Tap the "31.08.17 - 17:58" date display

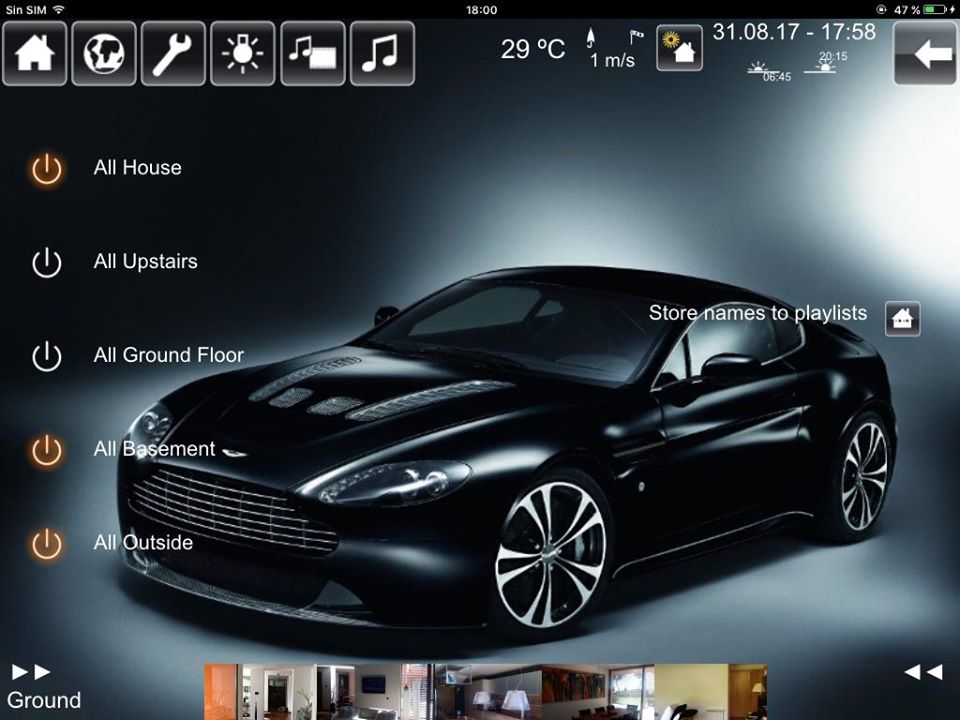click(x=794, y=32)
